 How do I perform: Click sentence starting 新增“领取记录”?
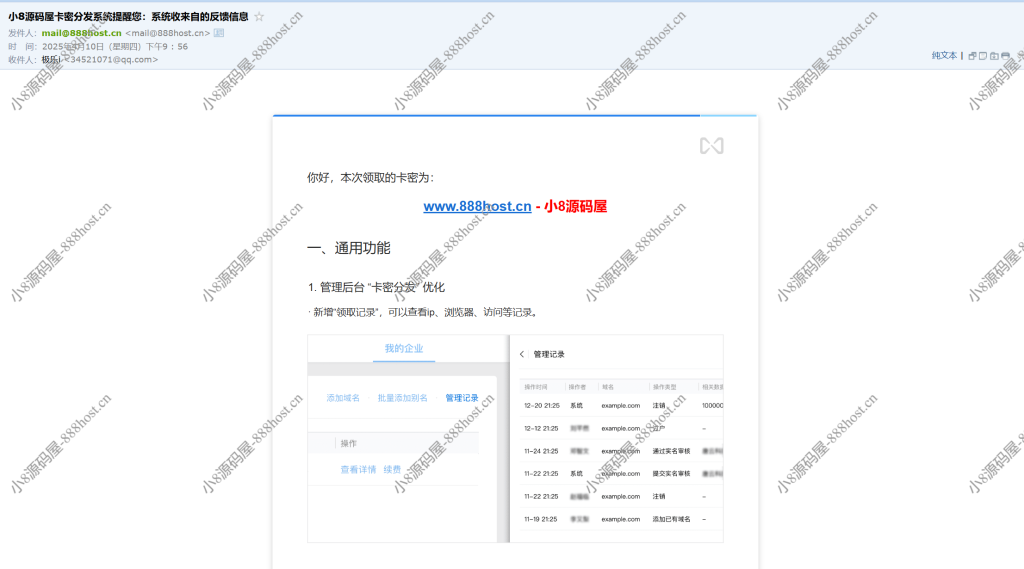point(424,312)
